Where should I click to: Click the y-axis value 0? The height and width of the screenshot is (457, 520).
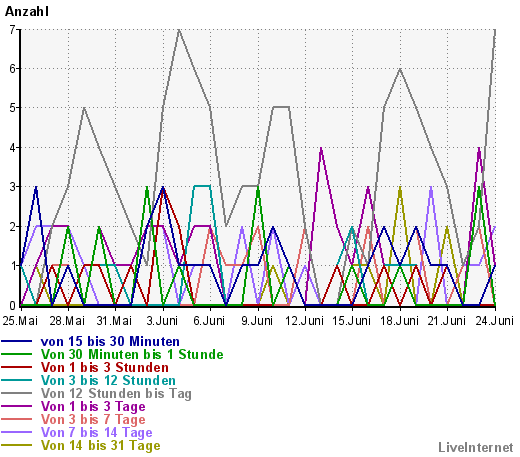coord(13,305)
